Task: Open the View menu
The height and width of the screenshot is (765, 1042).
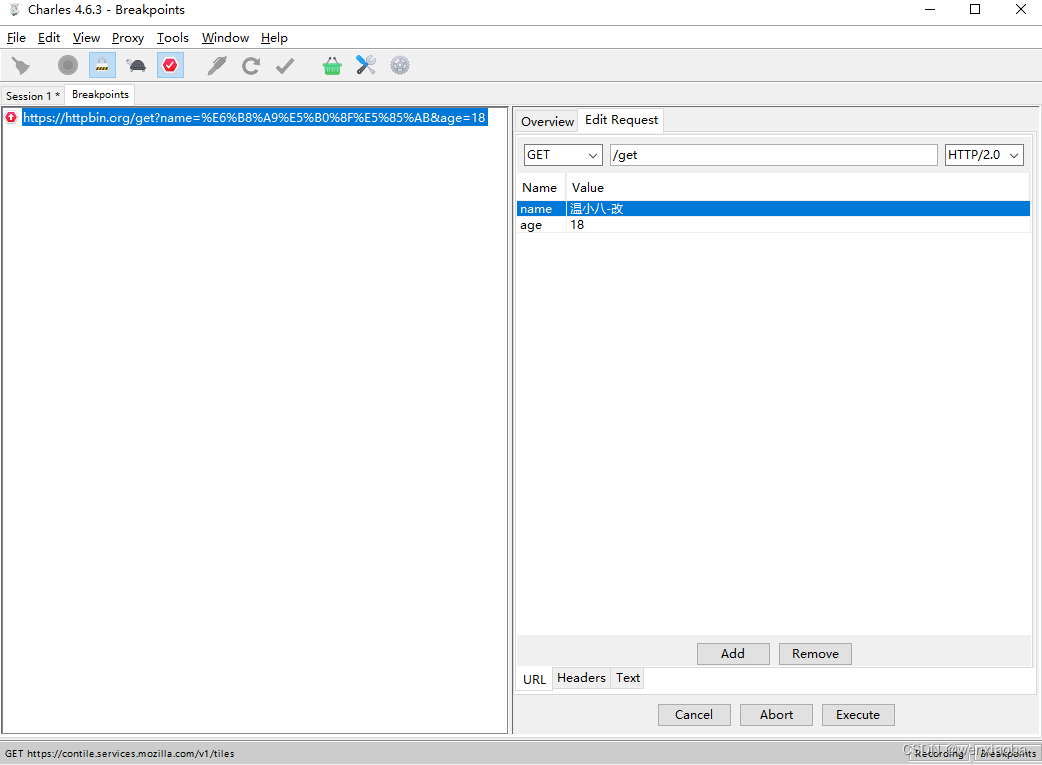Action: point(86,38)
